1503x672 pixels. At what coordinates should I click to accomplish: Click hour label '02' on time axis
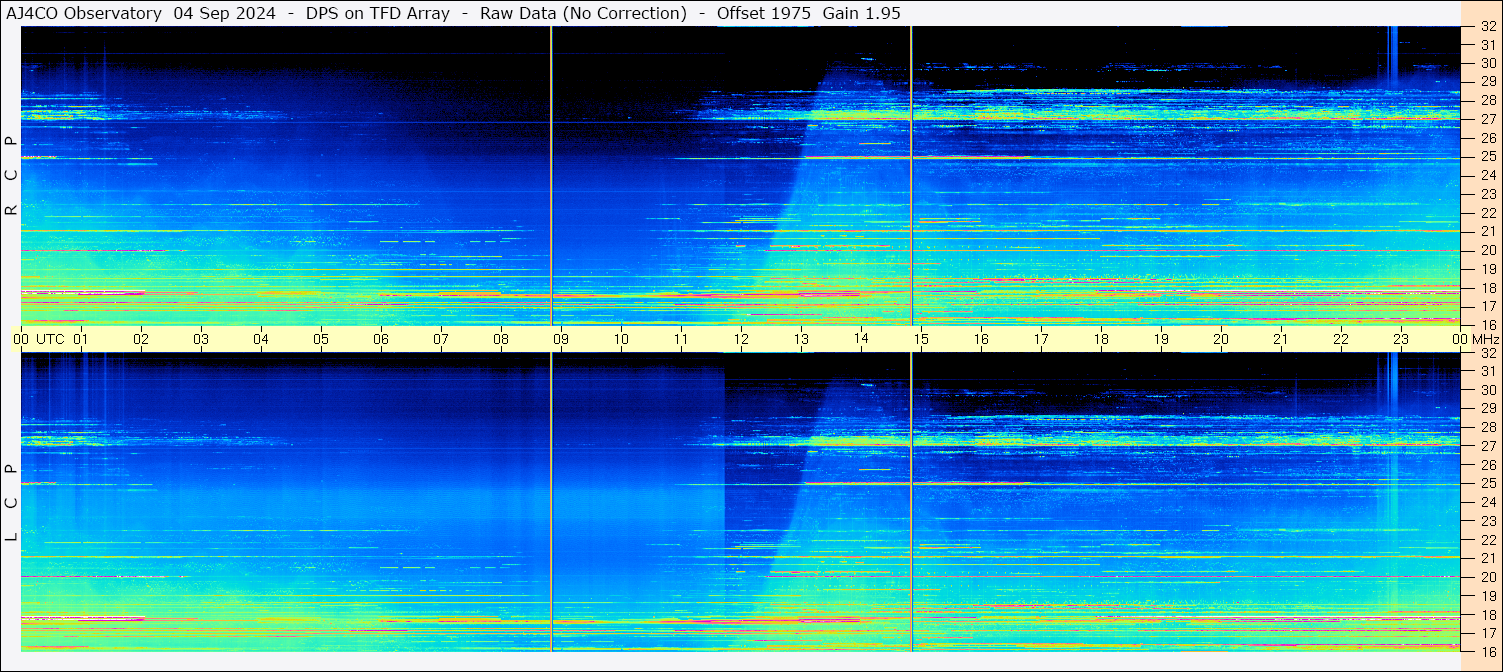[x=141, y=339]
